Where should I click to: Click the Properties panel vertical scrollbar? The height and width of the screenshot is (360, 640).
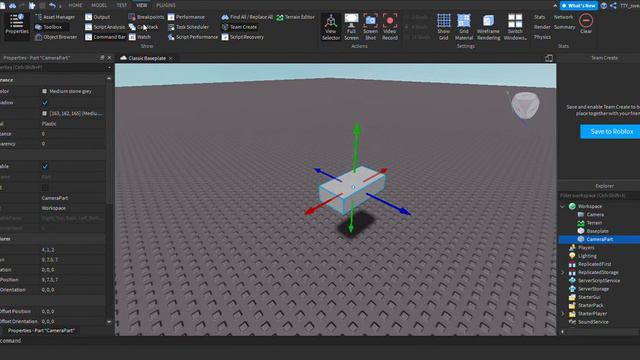109,141
